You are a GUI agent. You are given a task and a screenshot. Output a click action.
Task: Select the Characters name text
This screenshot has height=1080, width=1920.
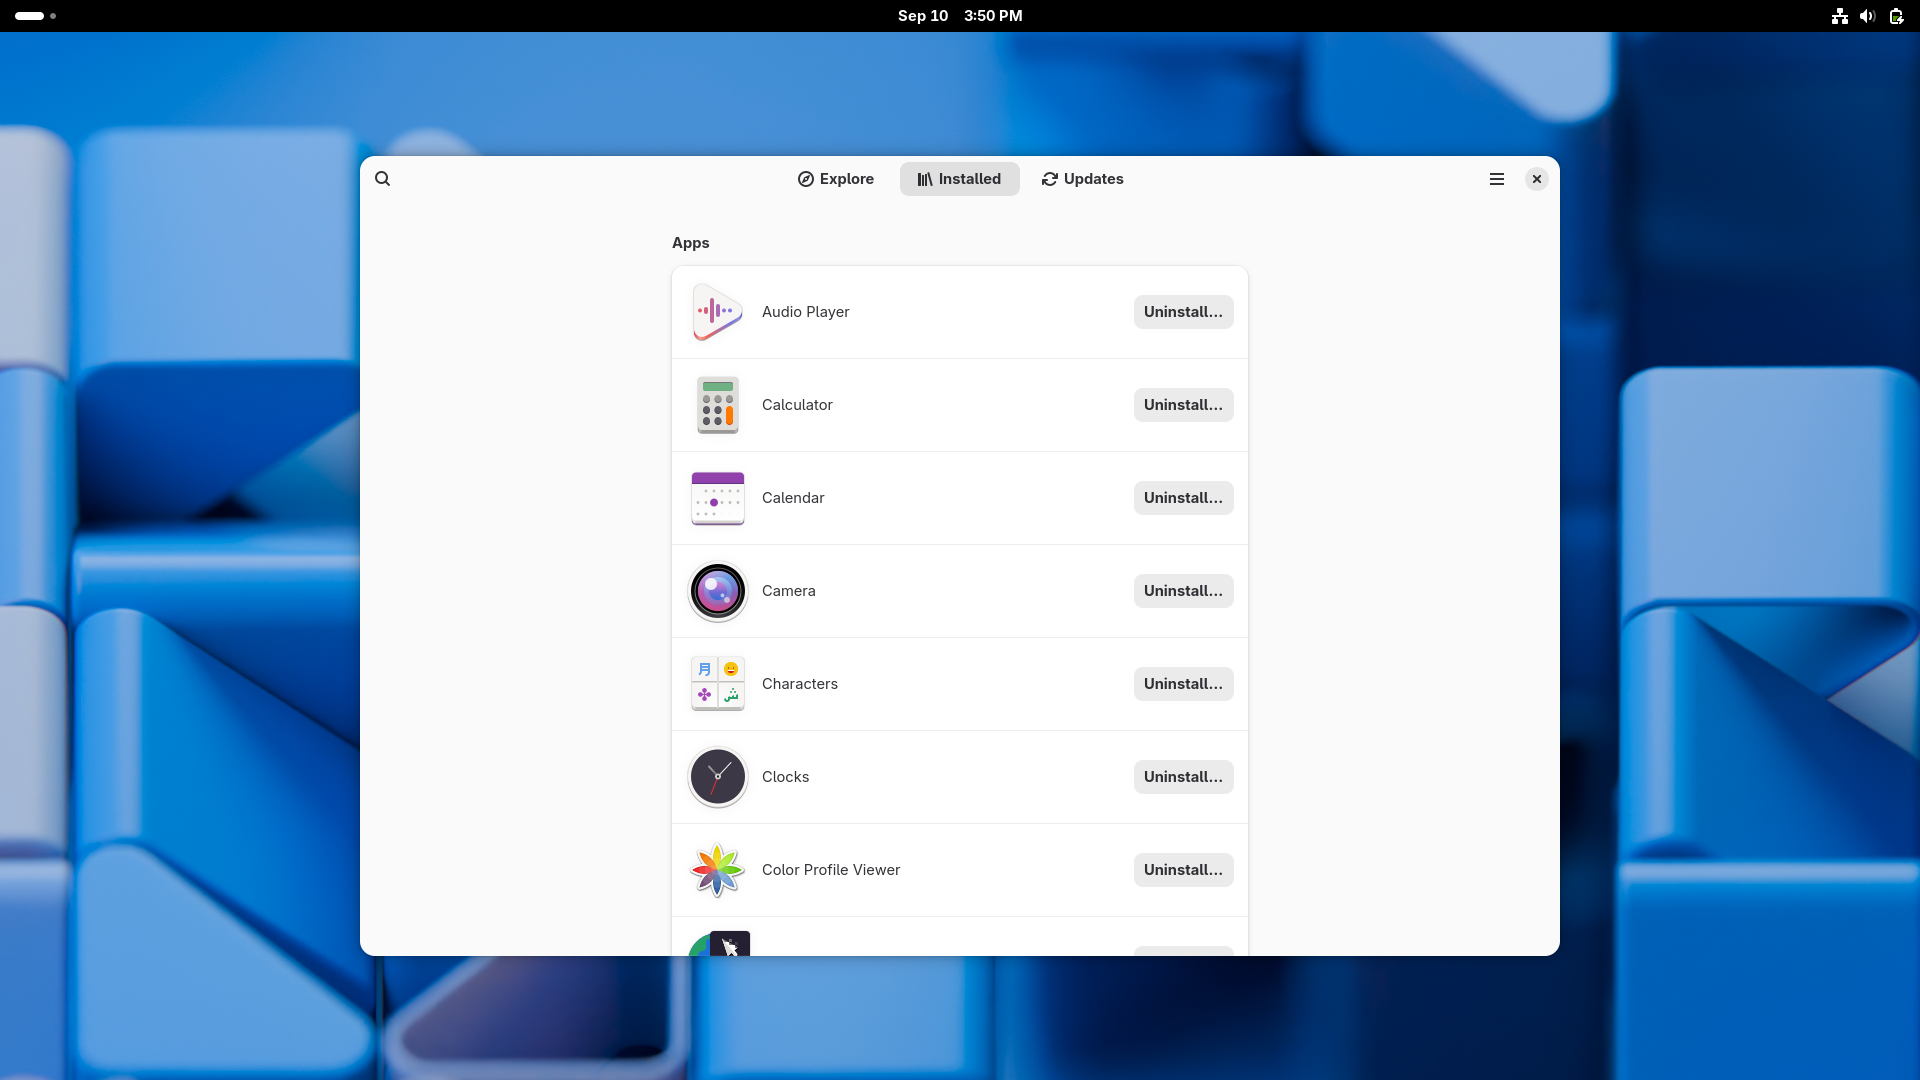[800, 684]
